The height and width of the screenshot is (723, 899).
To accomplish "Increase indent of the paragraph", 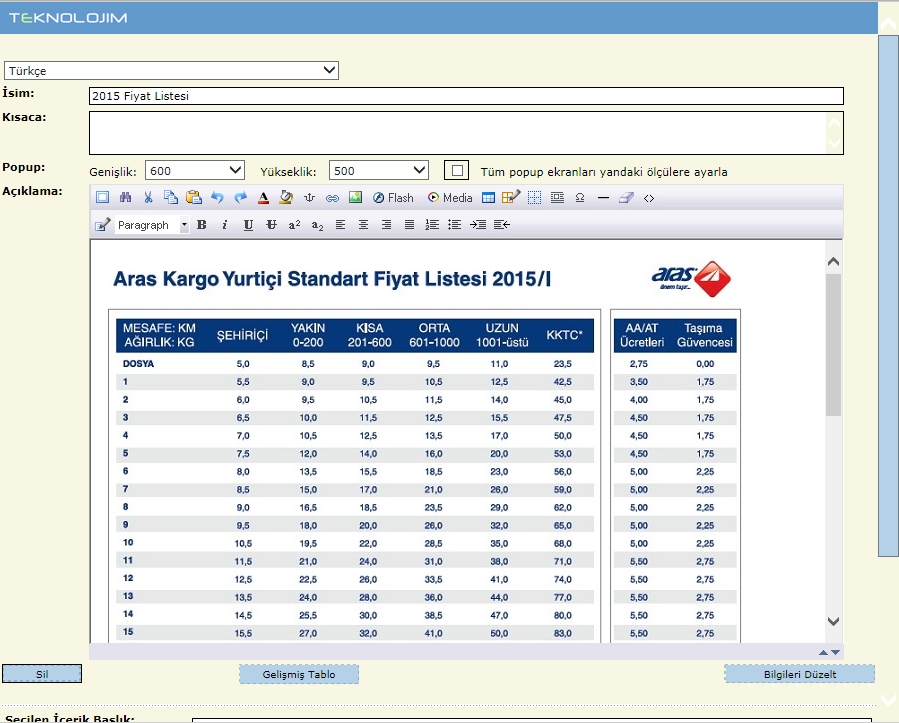I will pyautogui.click(x=478, y=225).
